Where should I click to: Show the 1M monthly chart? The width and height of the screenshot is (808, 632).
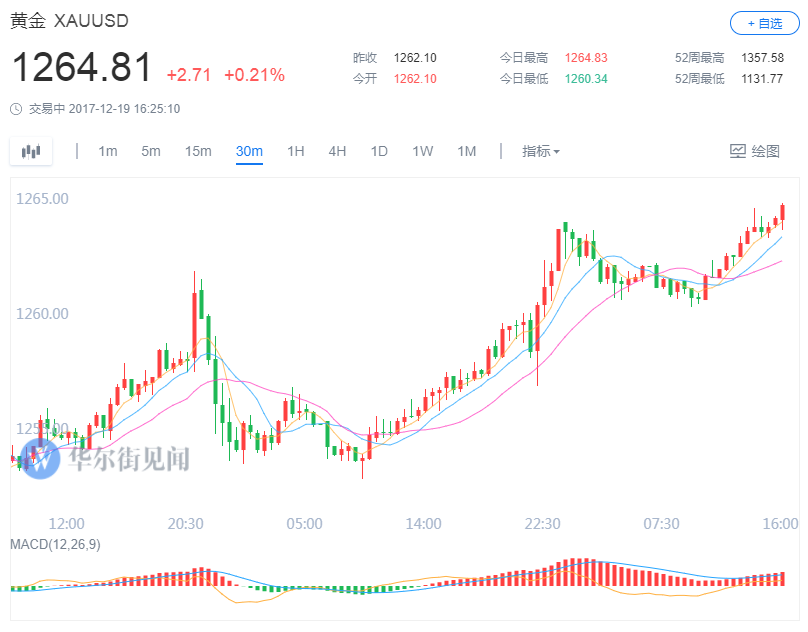tap(467, 151)
